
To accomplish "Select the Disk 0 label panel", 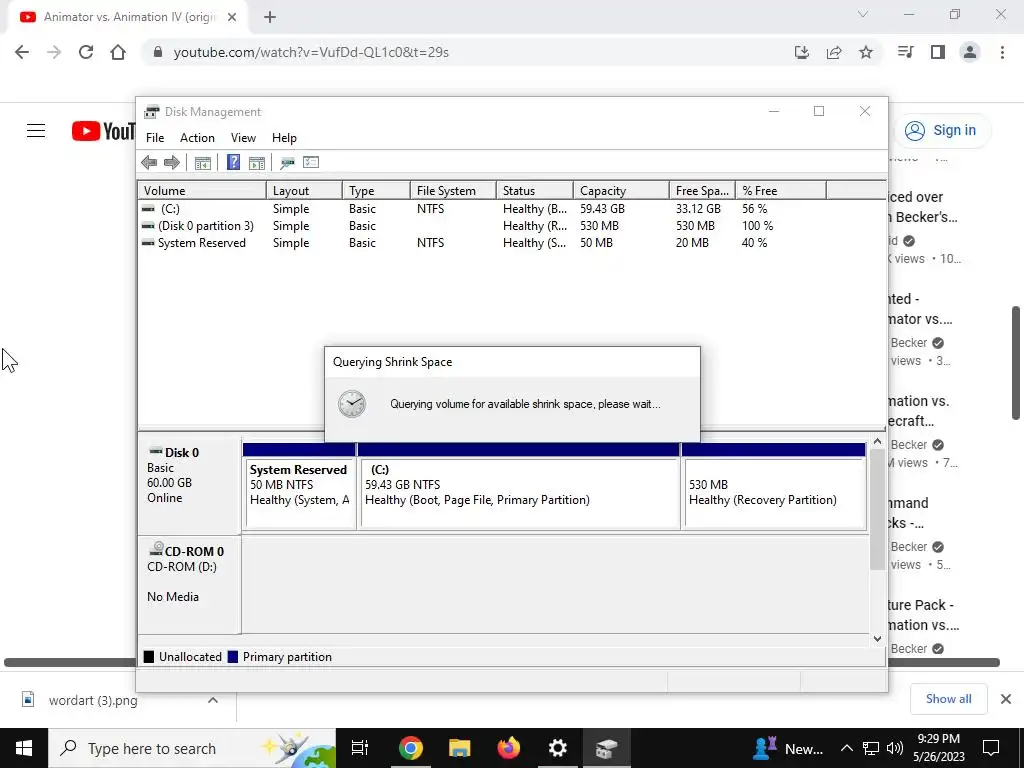I will (x=189, y=485).
